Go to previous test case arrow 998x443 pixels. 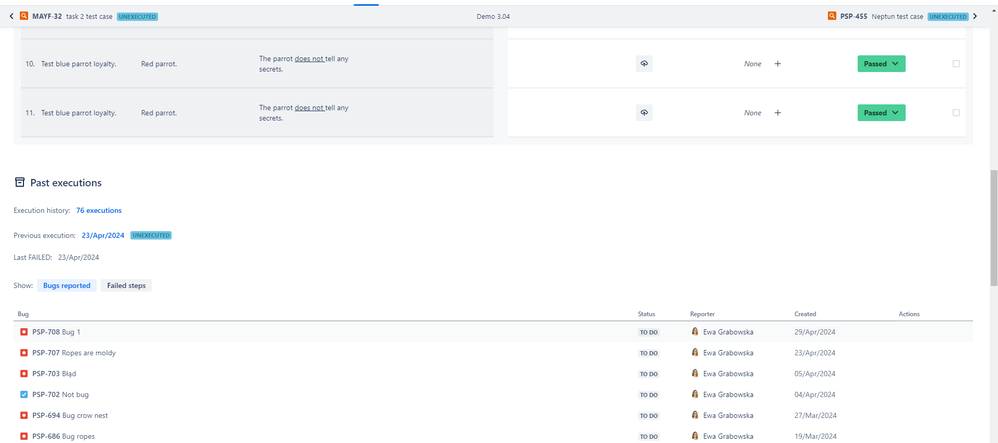pos(11,17)
